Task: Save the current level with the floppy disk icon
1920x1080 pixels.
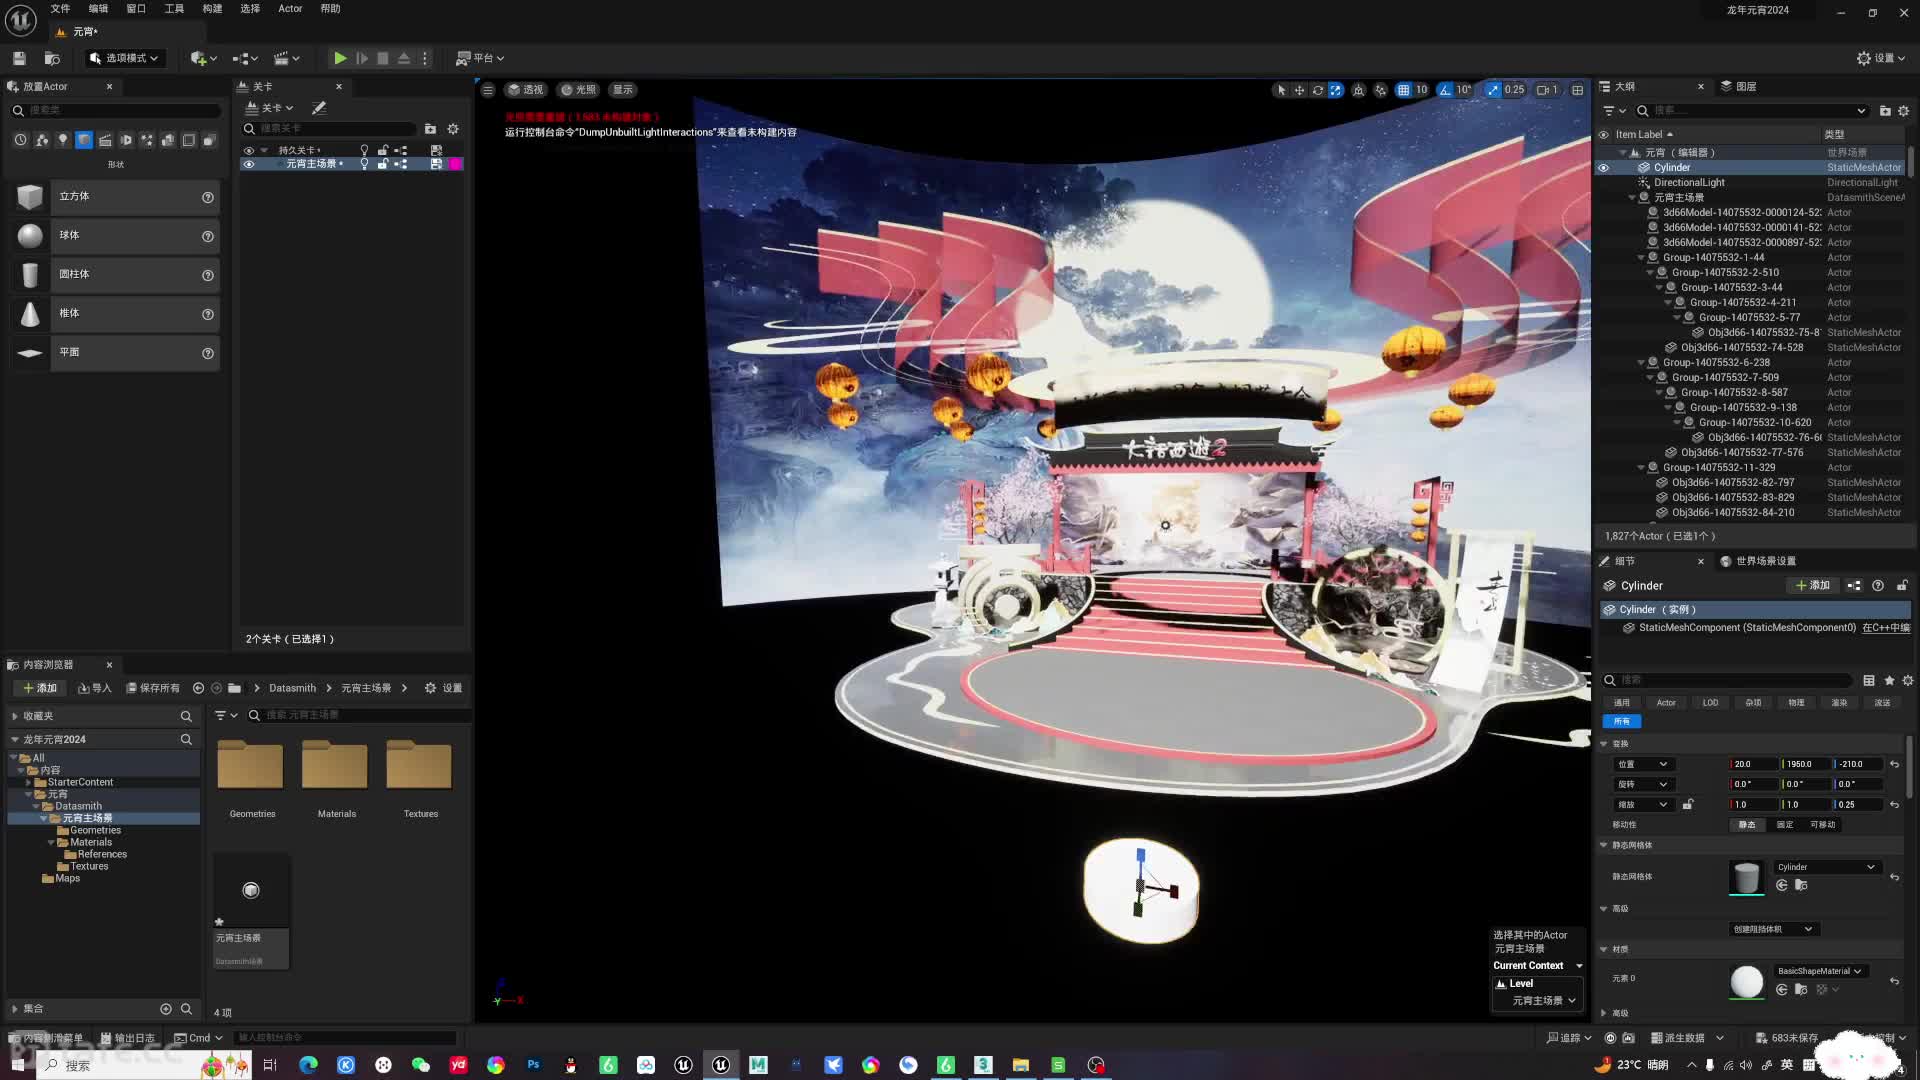Action: click(x=19, y=59)
